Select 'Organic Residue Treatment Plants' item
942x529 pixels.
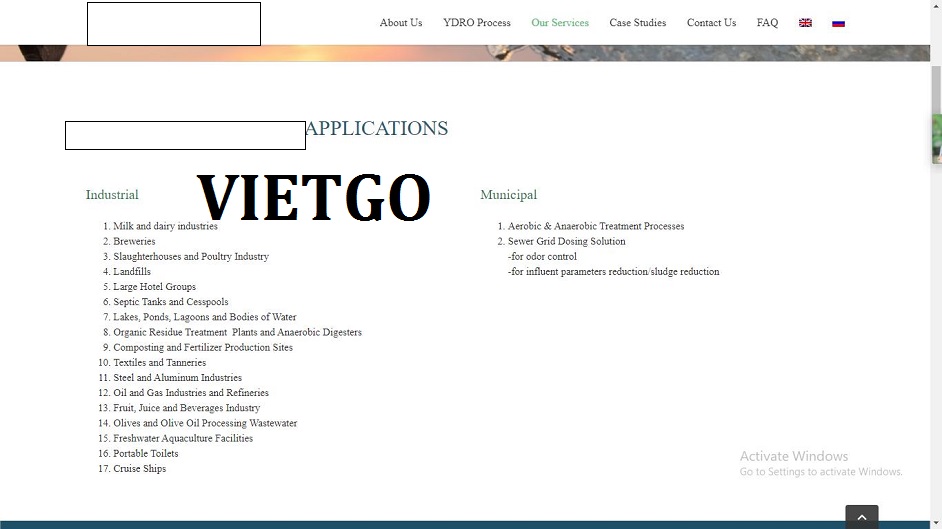click(x=237, y=332)
